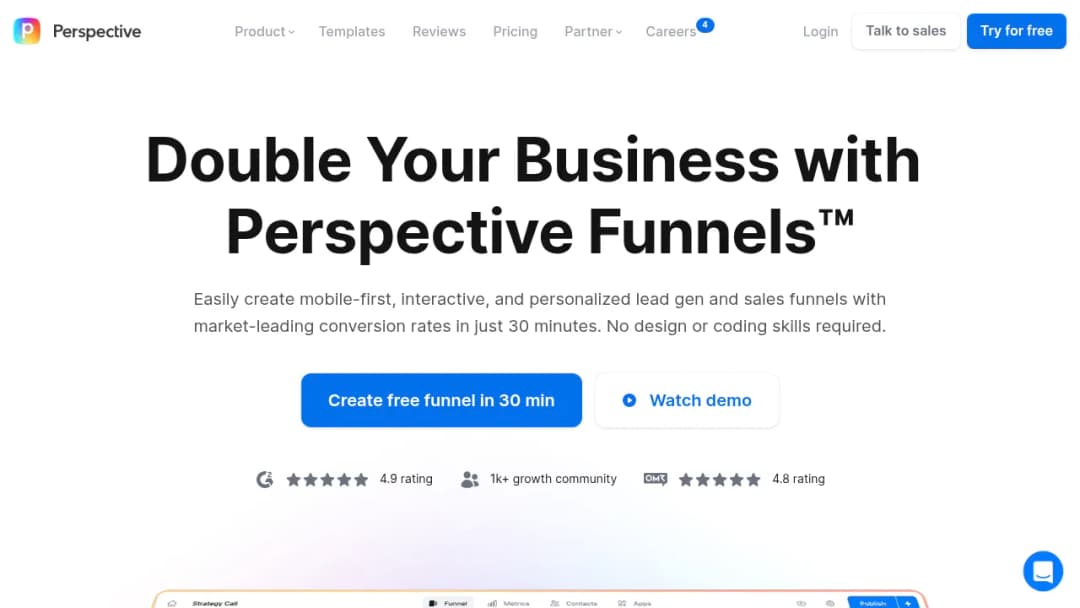This screenshot has width=1080, height=608.
Task: Click the stars beside the 4.9 rating
Action: [327, 479]
